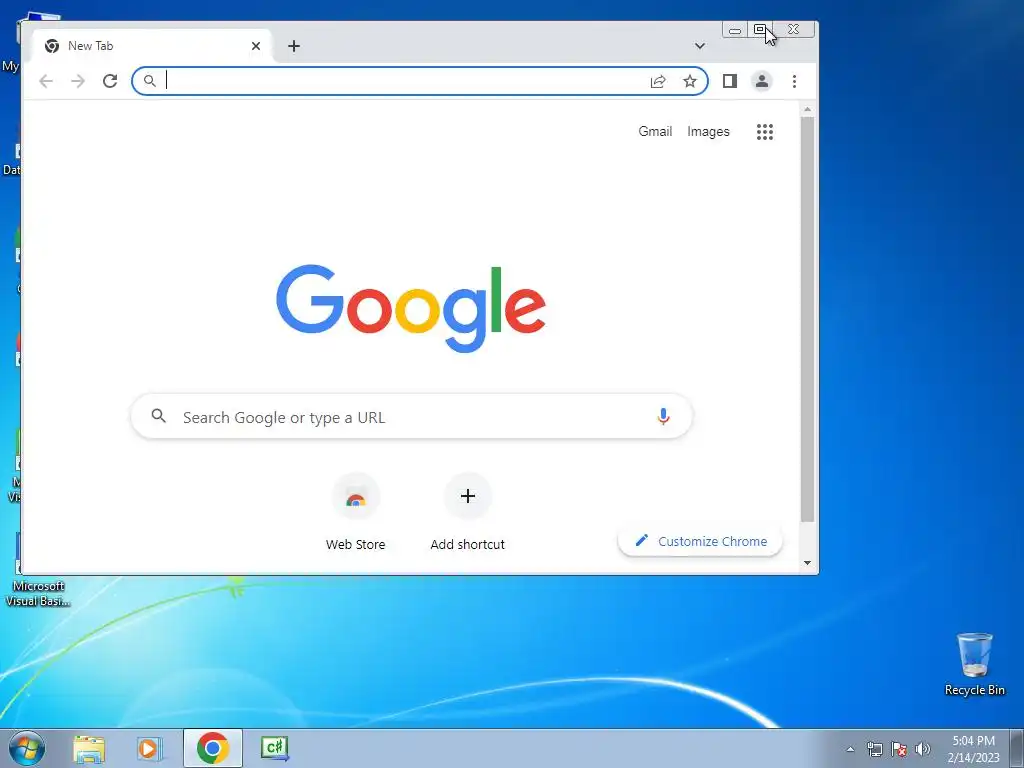Click the search icon in the address bar
The width and height of the screenshot is (1024, 768).
click(x=150, y=81)
